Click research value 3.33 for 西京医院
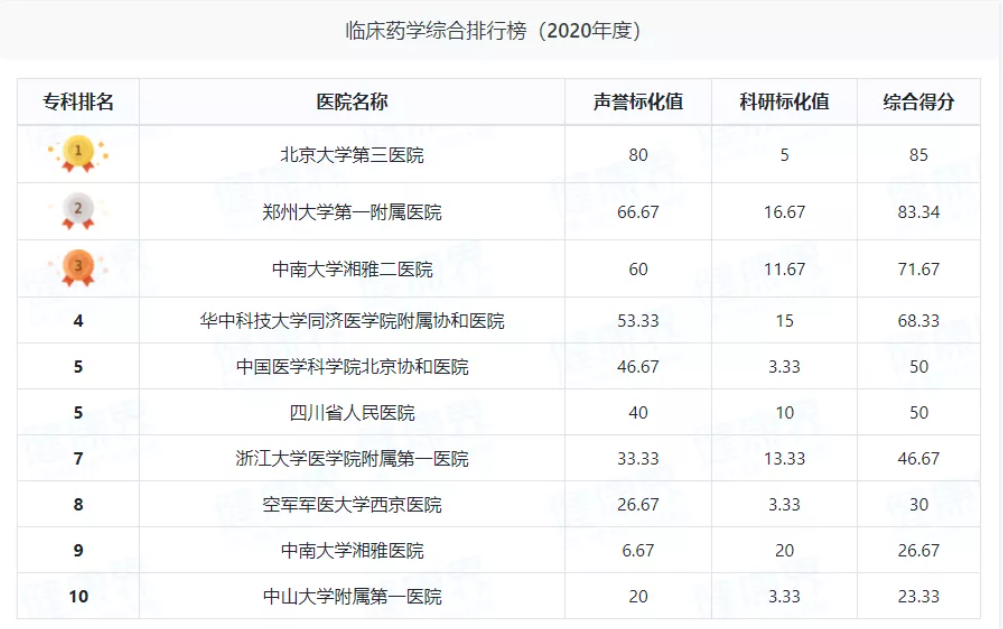This screenshot has width=1003, height=629. coord(784,505)
